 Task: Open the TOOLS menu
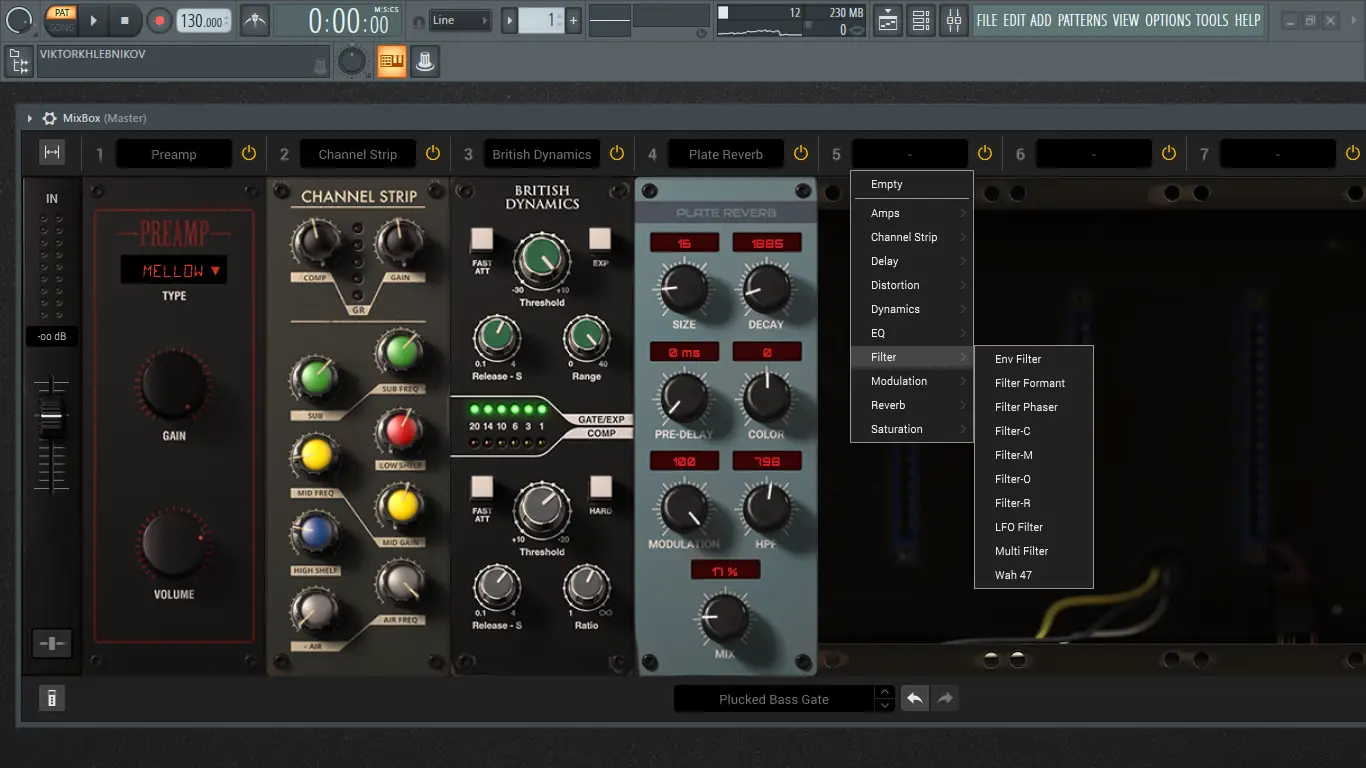tap(1212, 20)
